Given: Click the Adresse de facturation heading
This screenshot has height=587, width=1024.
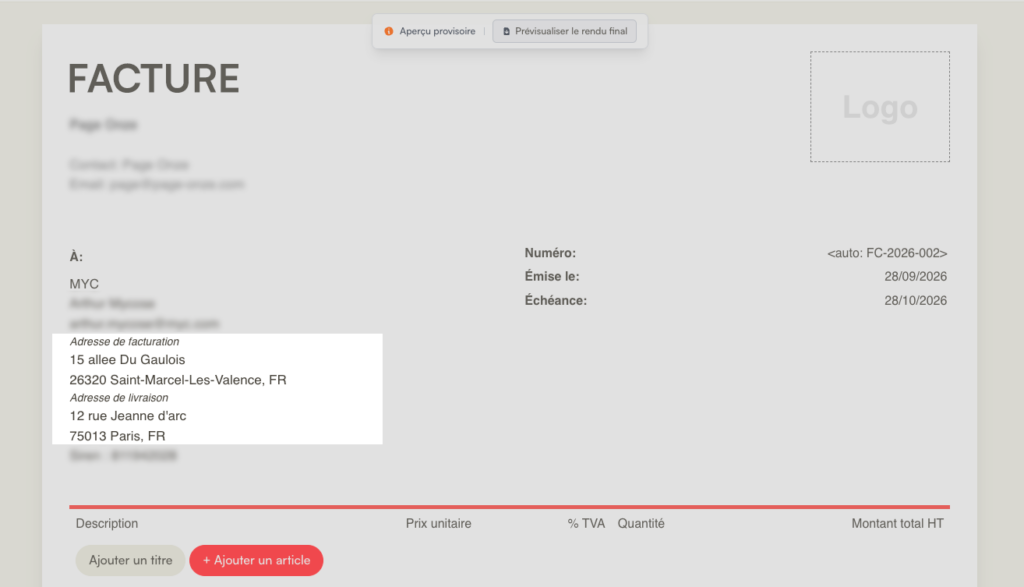Looking at the screenshot, I should click(124, 341).
